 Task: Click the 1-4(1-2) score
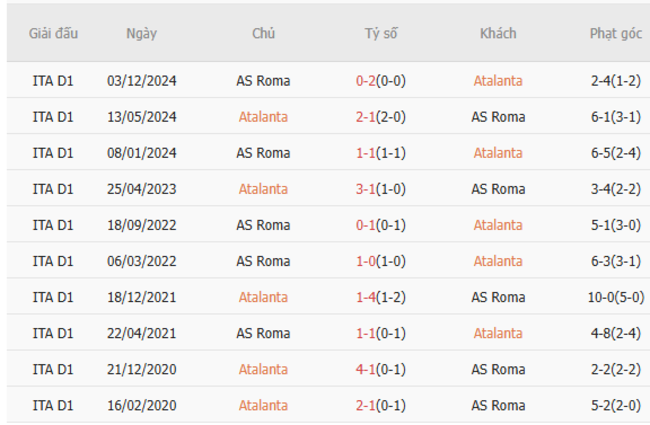[x=380, y=297]
